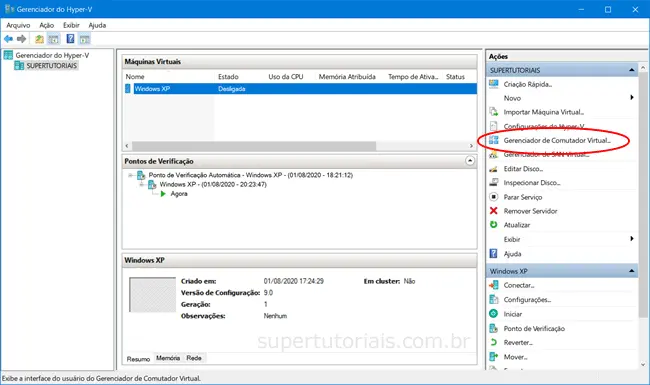Click the Parar Serviço stop icon
The height and width of the screenshot is (385, 650).
494,197
